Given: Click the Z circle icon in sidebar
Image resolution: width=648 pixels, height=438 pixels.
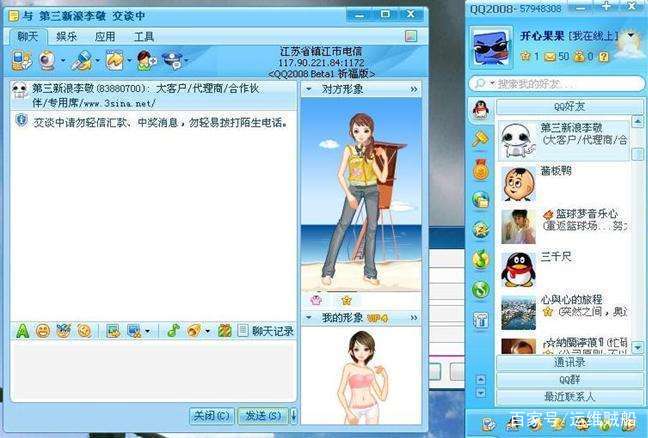Looking at the screenshot, I should 481,229.
